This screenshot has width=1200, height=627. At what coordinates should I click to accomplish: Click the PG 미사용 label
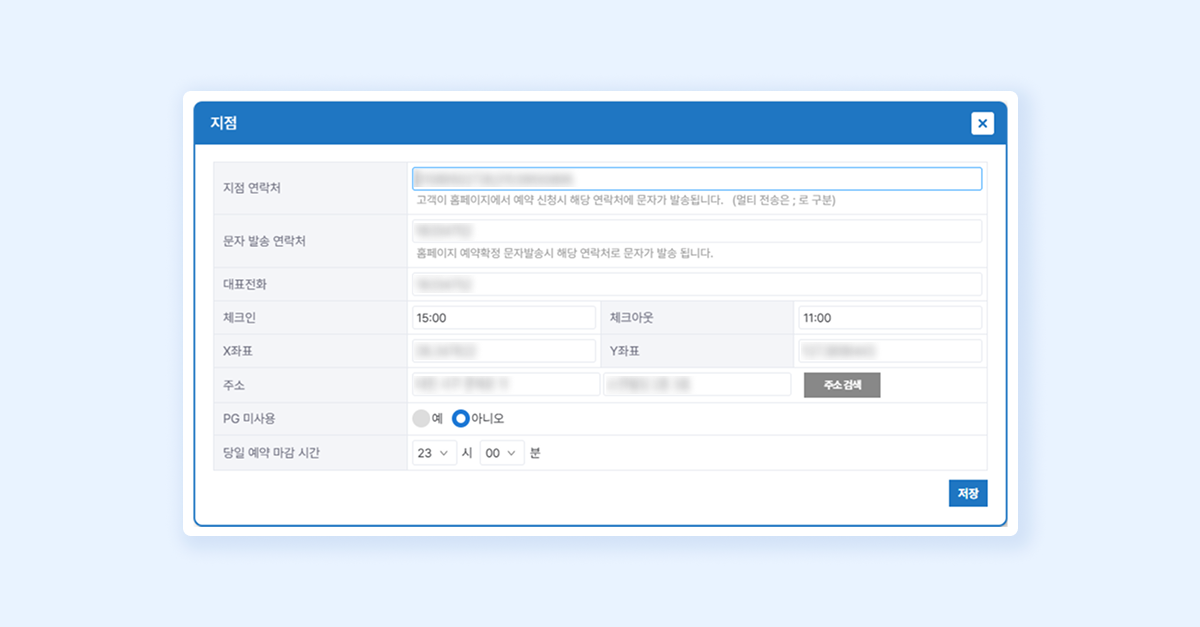(x=250, y=418)
